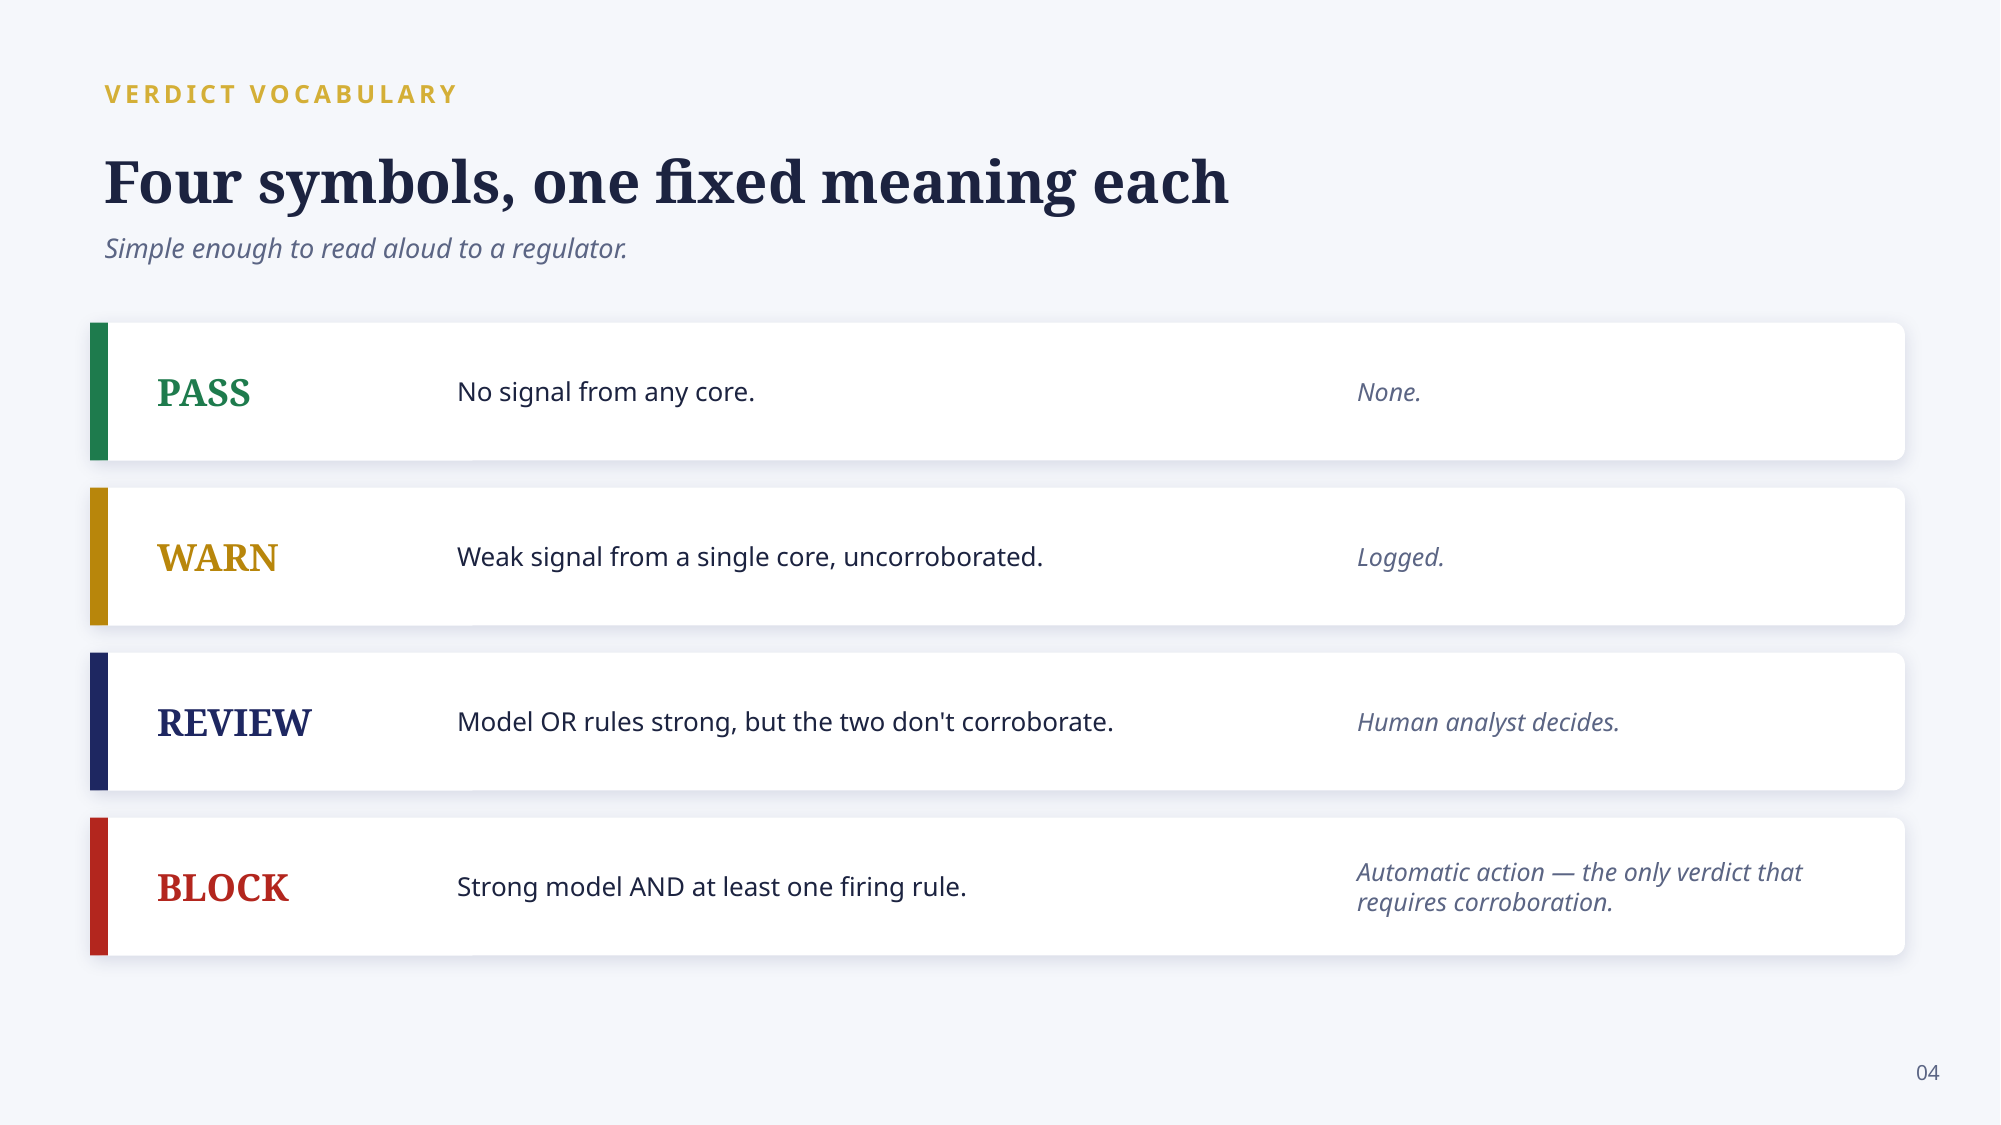Viewport: 2001px width, 1125px height.
Task: Click the green PASS color bar
Action: click(x=99, y=391)
